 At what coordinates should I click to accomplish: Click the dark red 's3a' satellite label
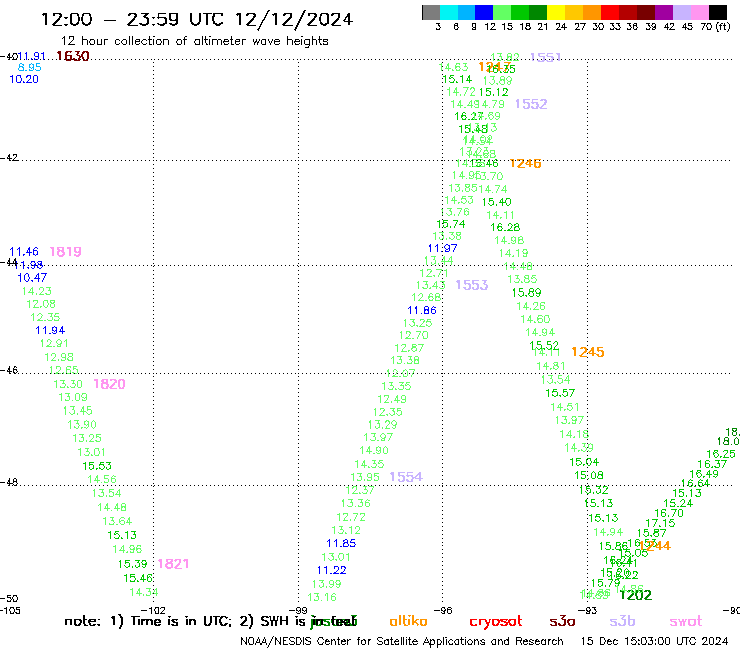click(x=562, y=622)
